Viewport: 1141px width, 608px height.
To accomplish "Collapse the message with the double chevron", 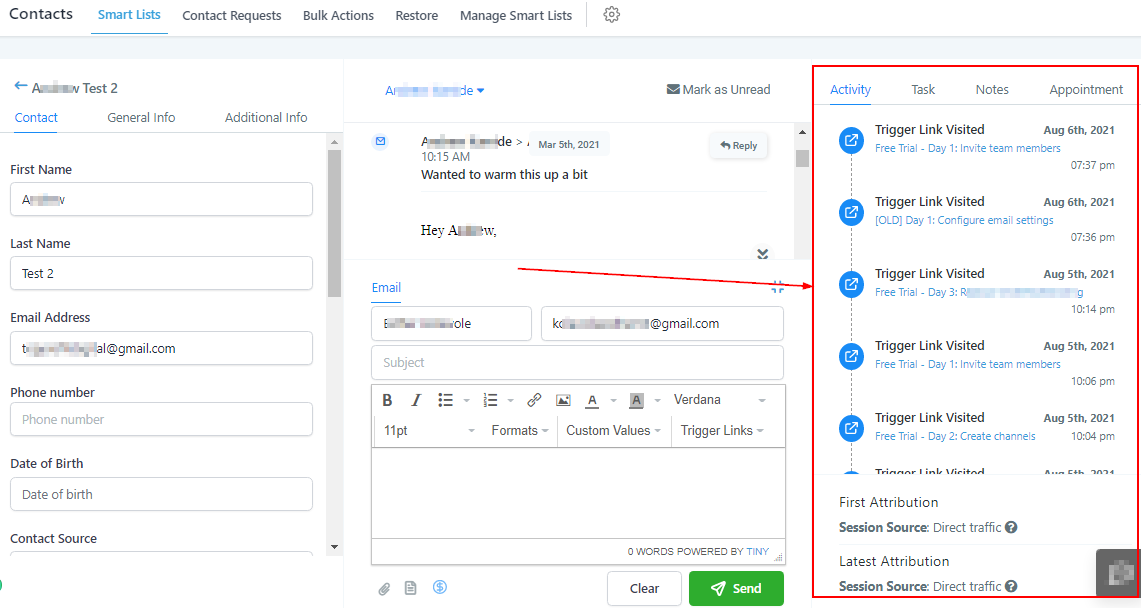I will (x=763, y=254).
